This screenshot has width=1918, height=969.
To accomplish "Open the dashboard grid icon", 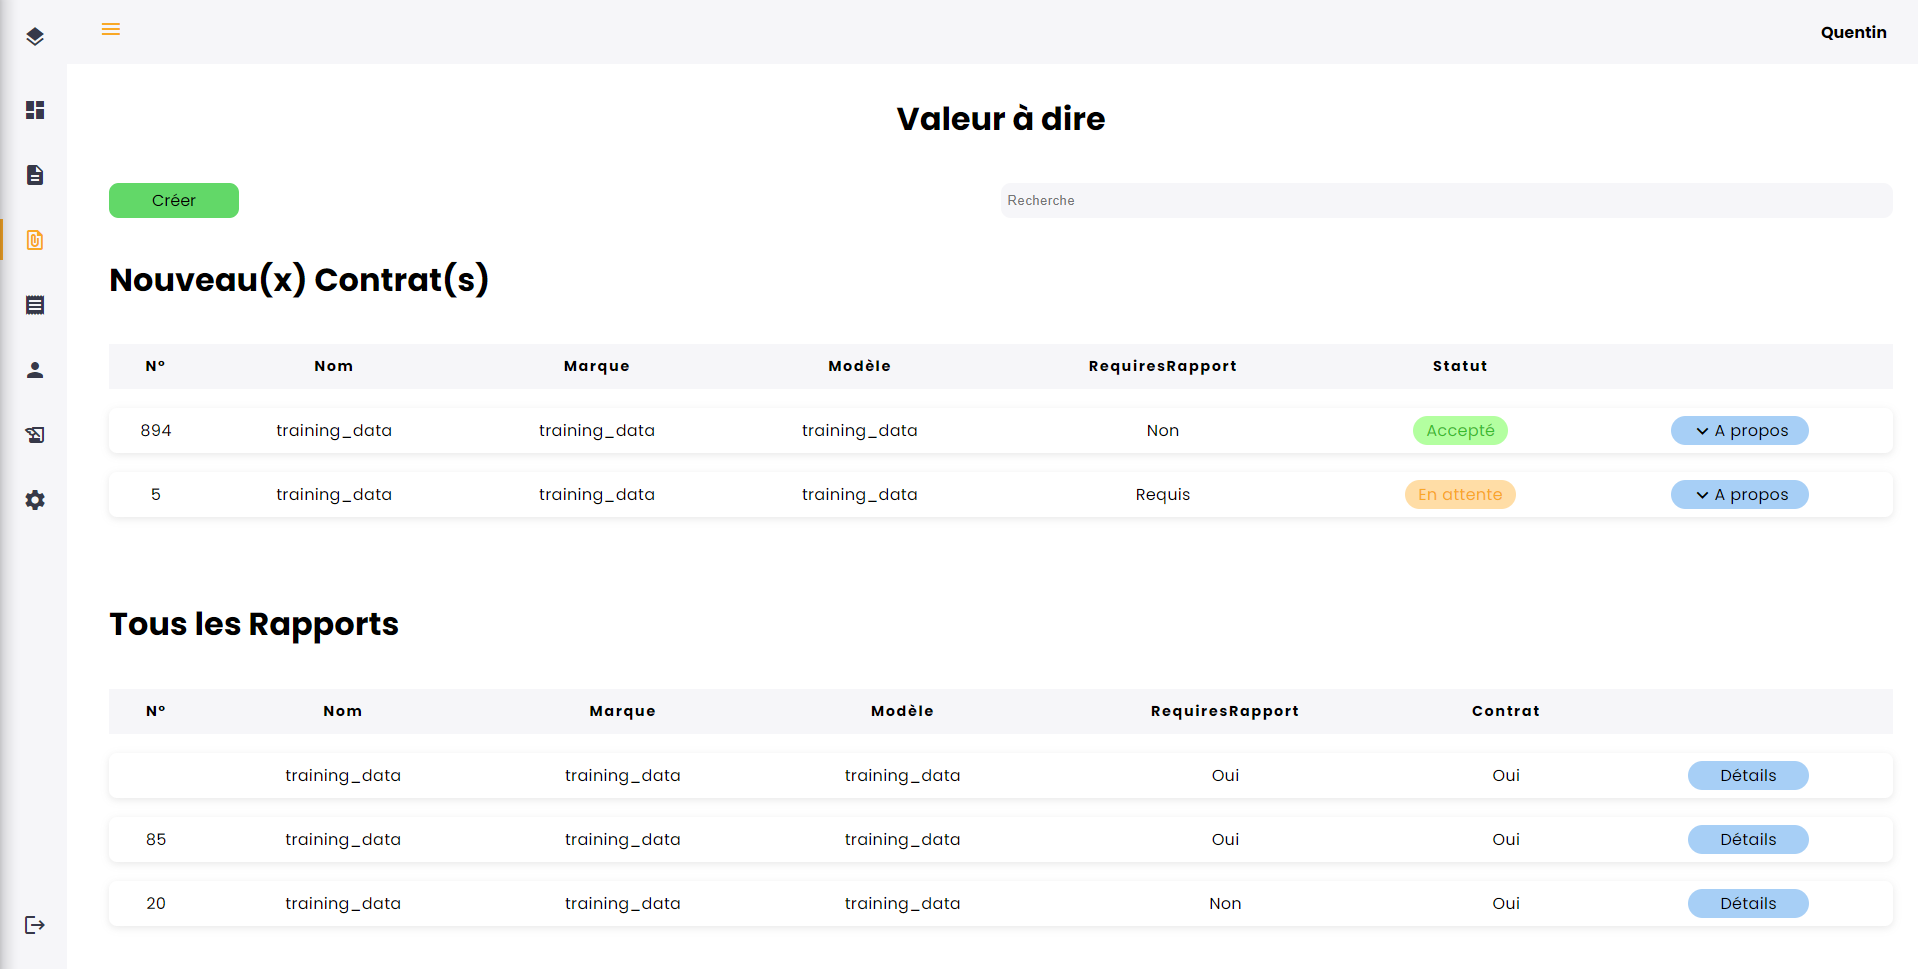I will pyautogui.click(x=35, y=110).
